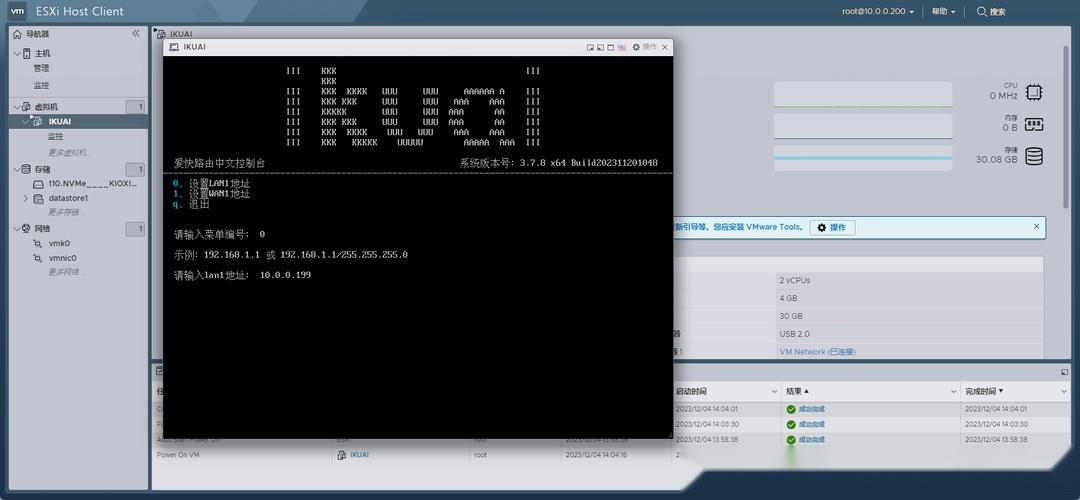Click the keyboard layout flag icon

[622, 48]
